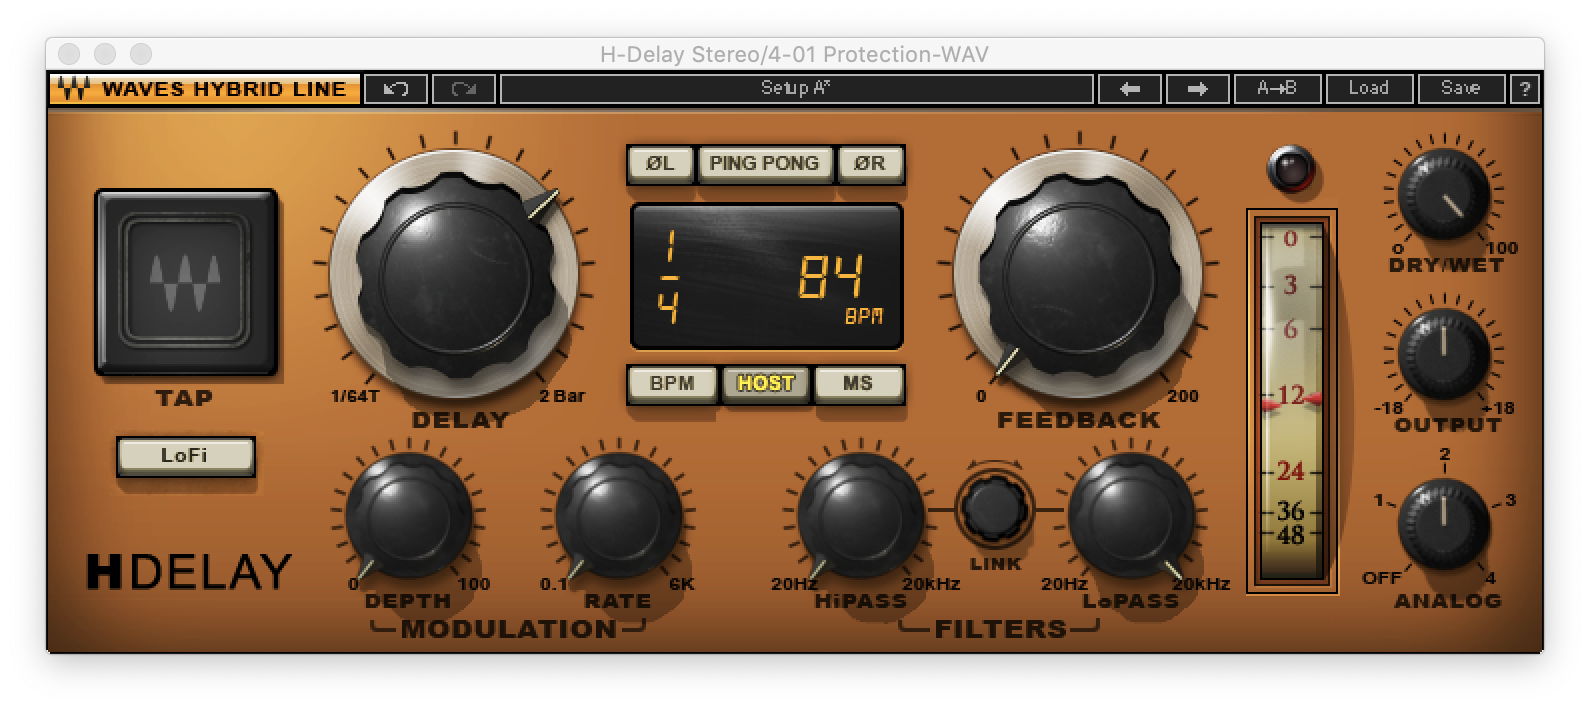Screen dimensions: 1590x708
Task: Click the OUTPUT gain knob
Action: (1444, 356)
